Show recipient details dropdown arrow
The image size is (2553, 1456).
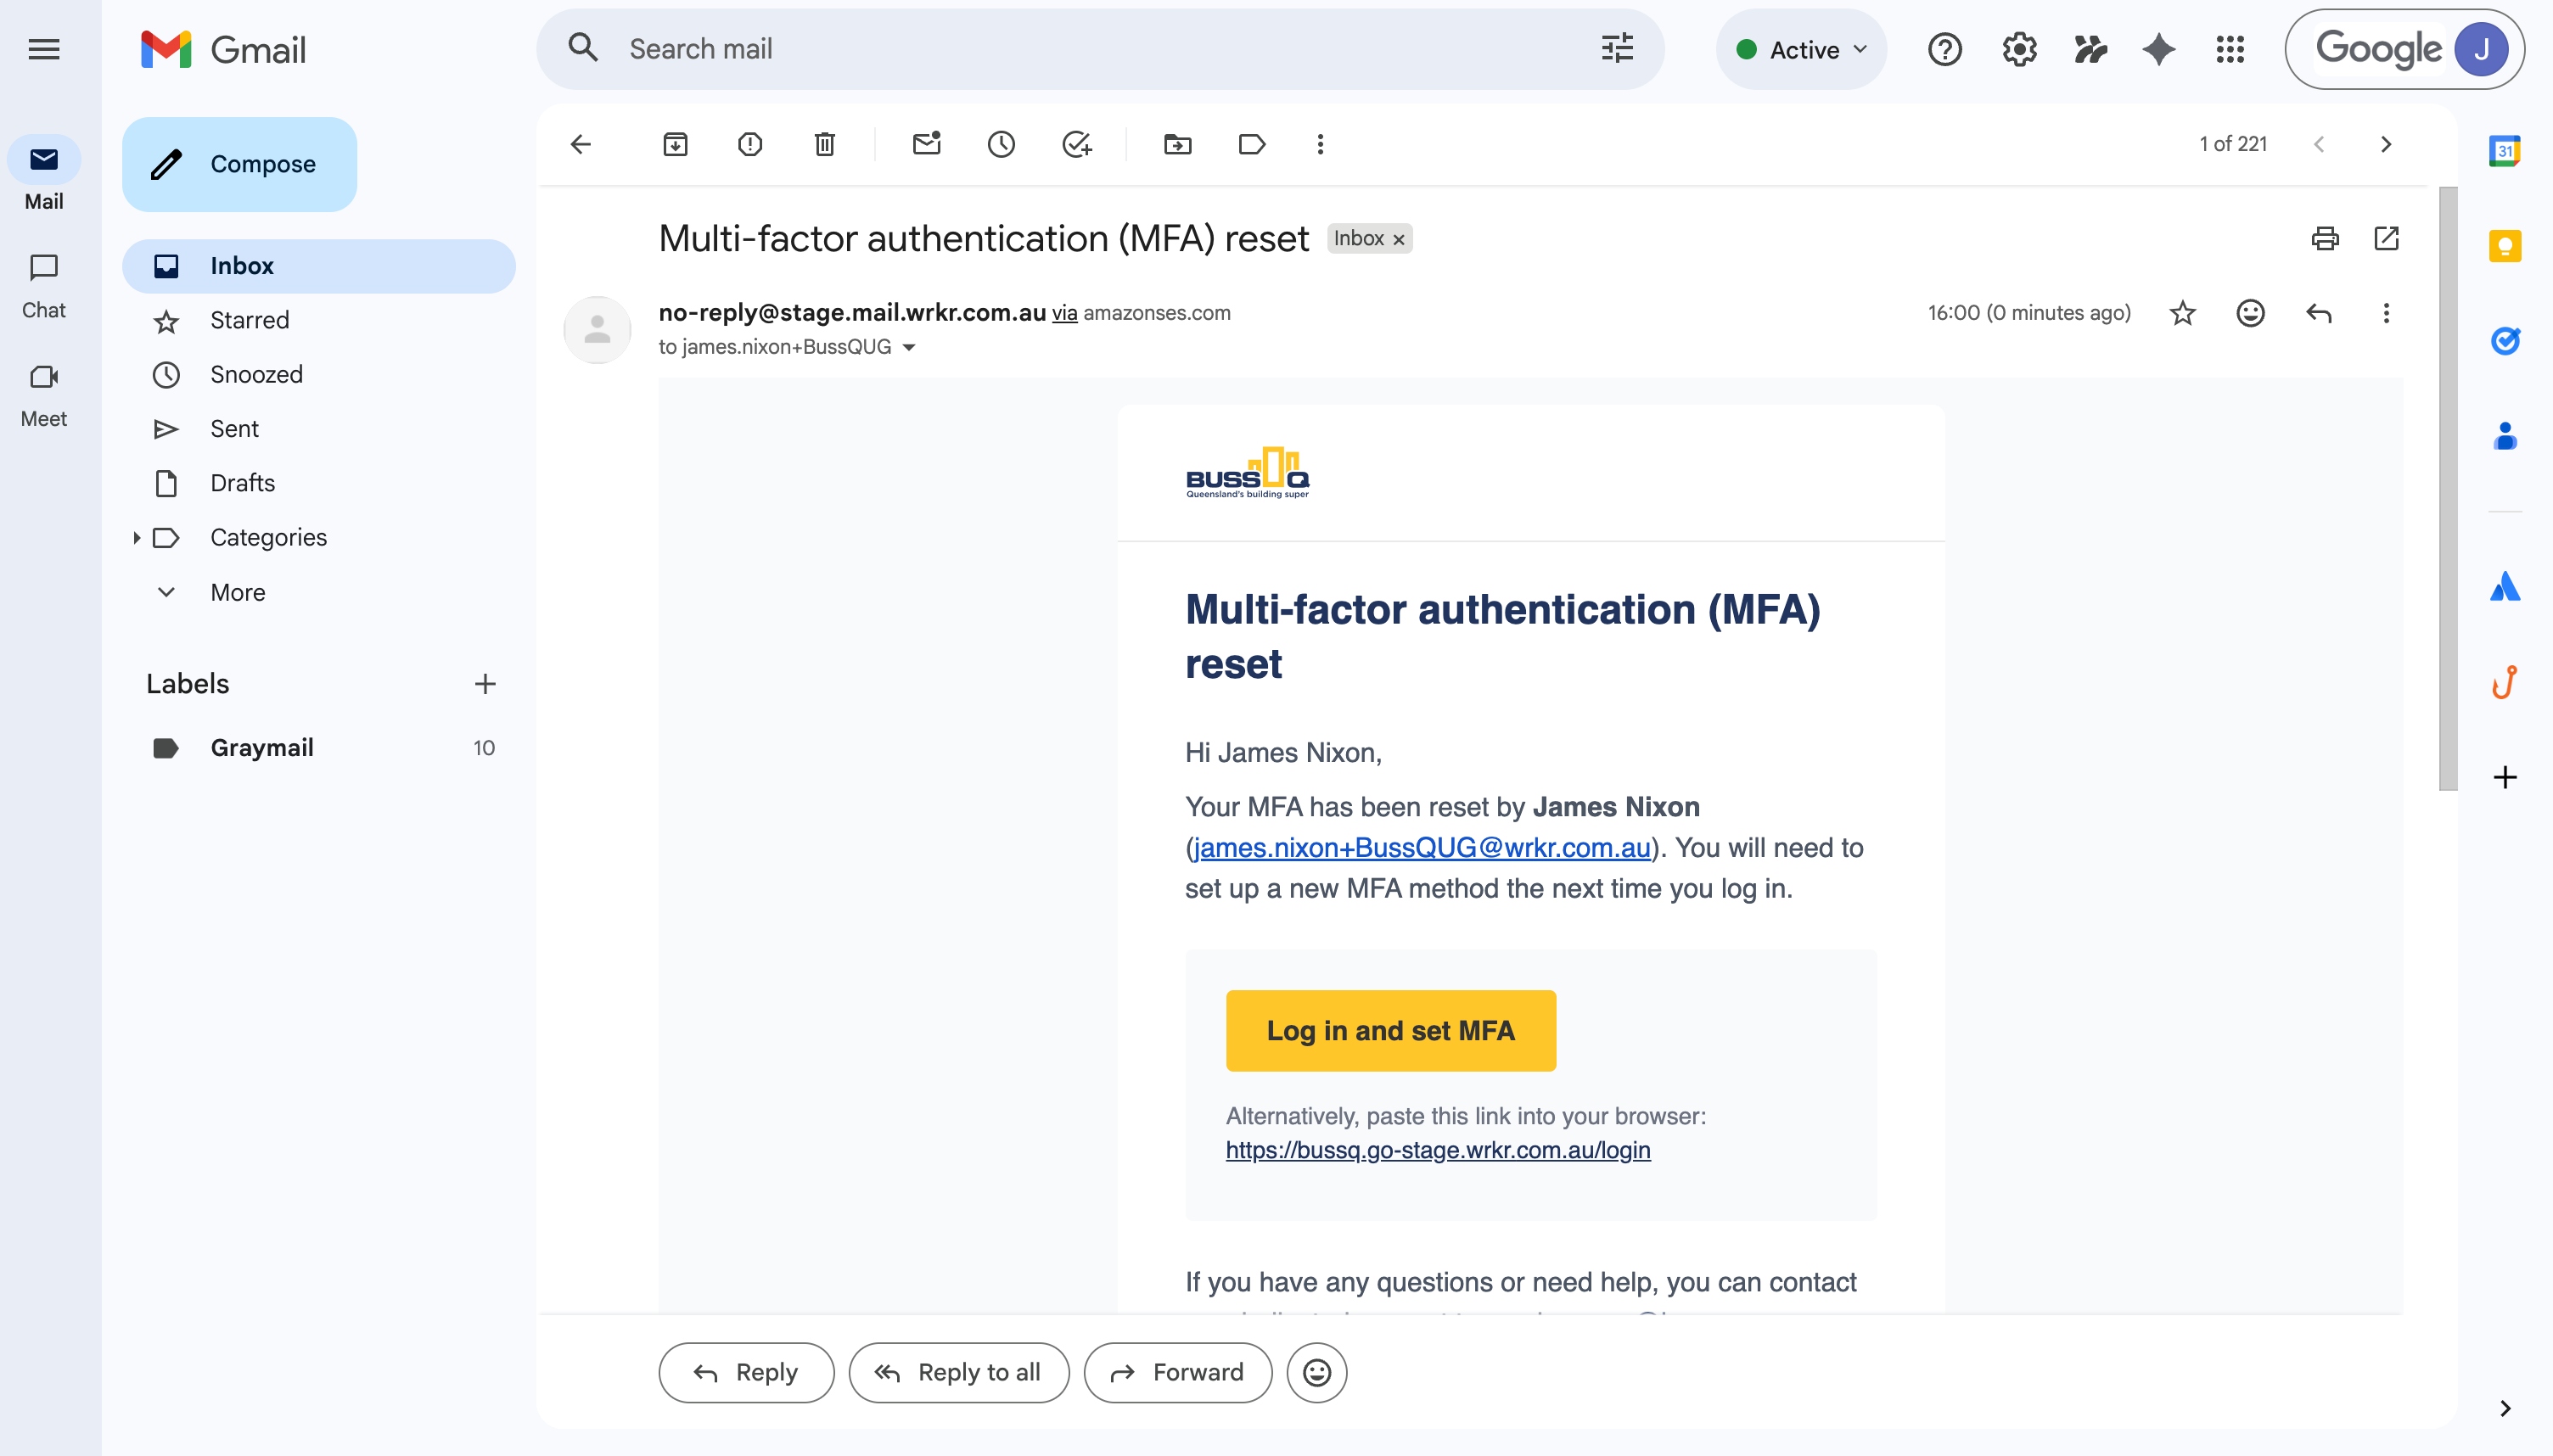coord(908,347)
